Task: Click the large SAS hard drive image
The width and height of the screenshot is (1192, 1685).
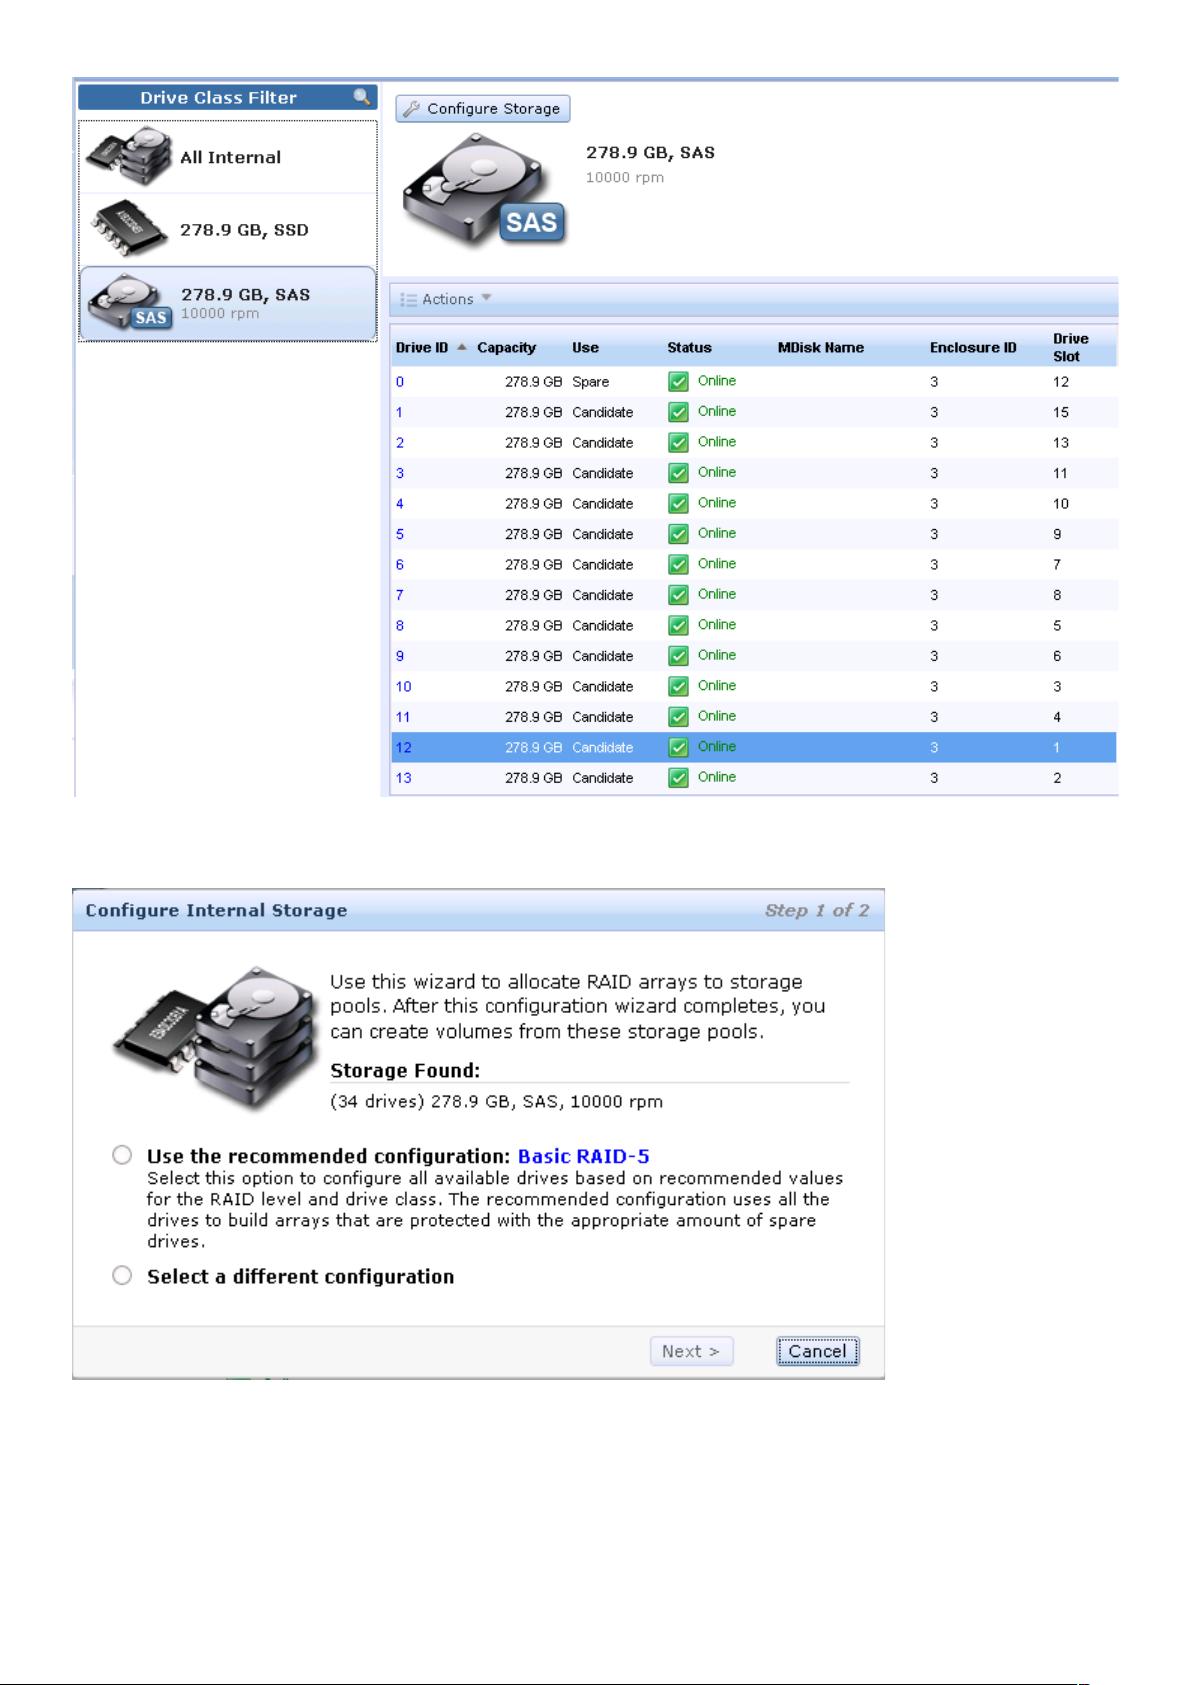Action: tap(484, 192)
